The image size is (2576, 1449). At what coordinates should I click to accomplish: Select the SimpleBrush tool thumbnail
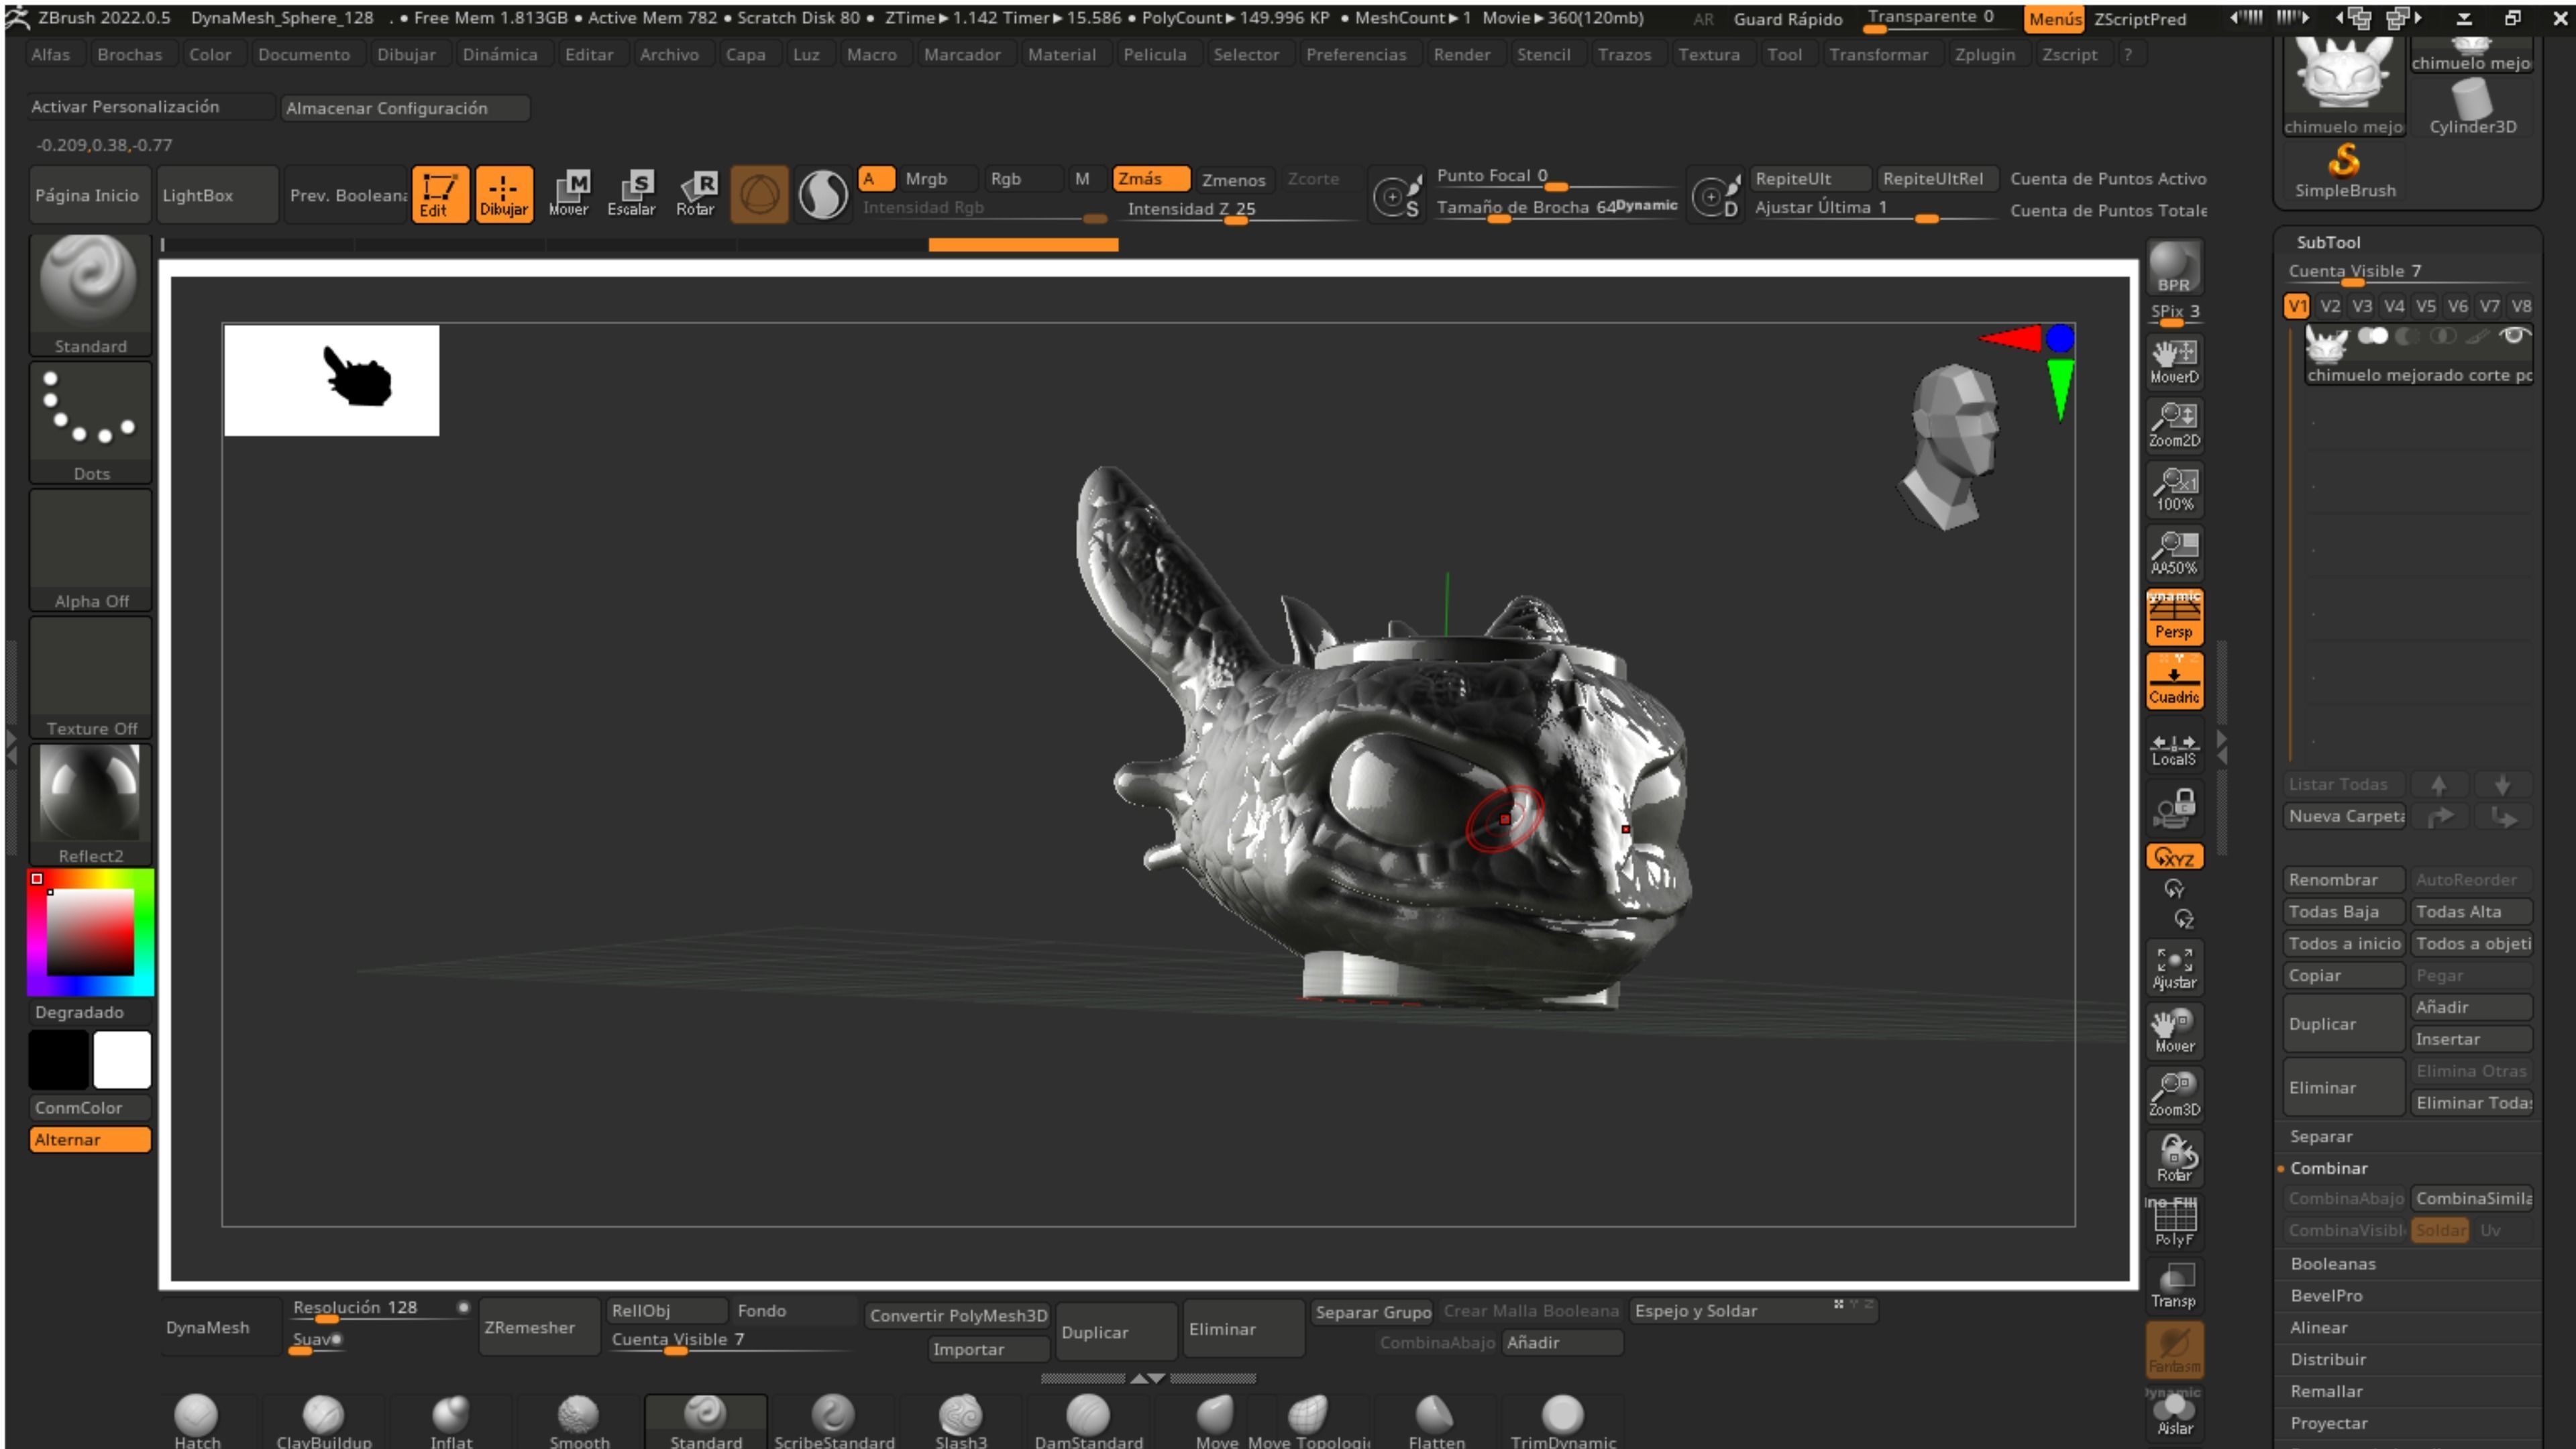pyautogui.click(x=2345, y=171)
